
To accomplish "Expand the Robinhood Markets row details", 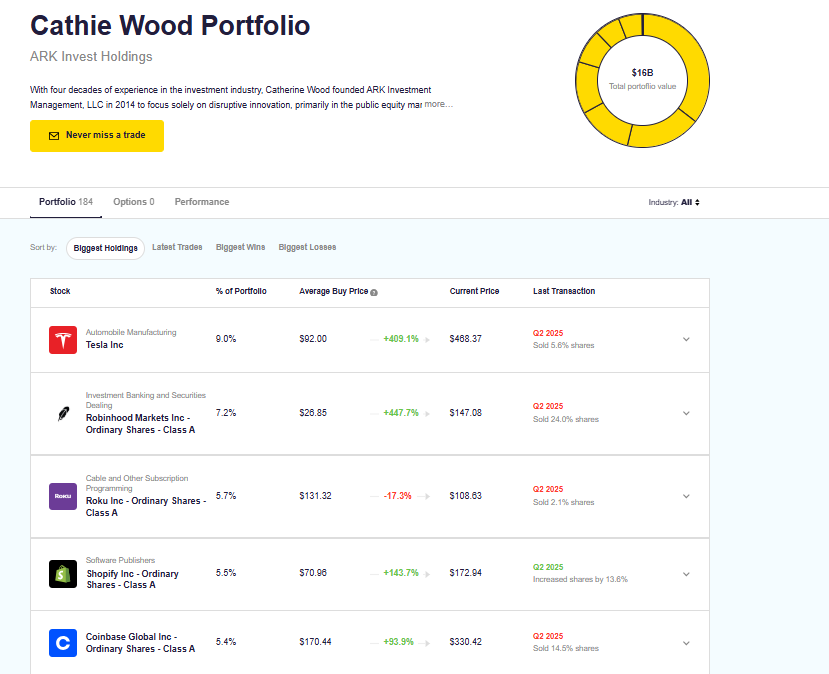I will point(686,413).
